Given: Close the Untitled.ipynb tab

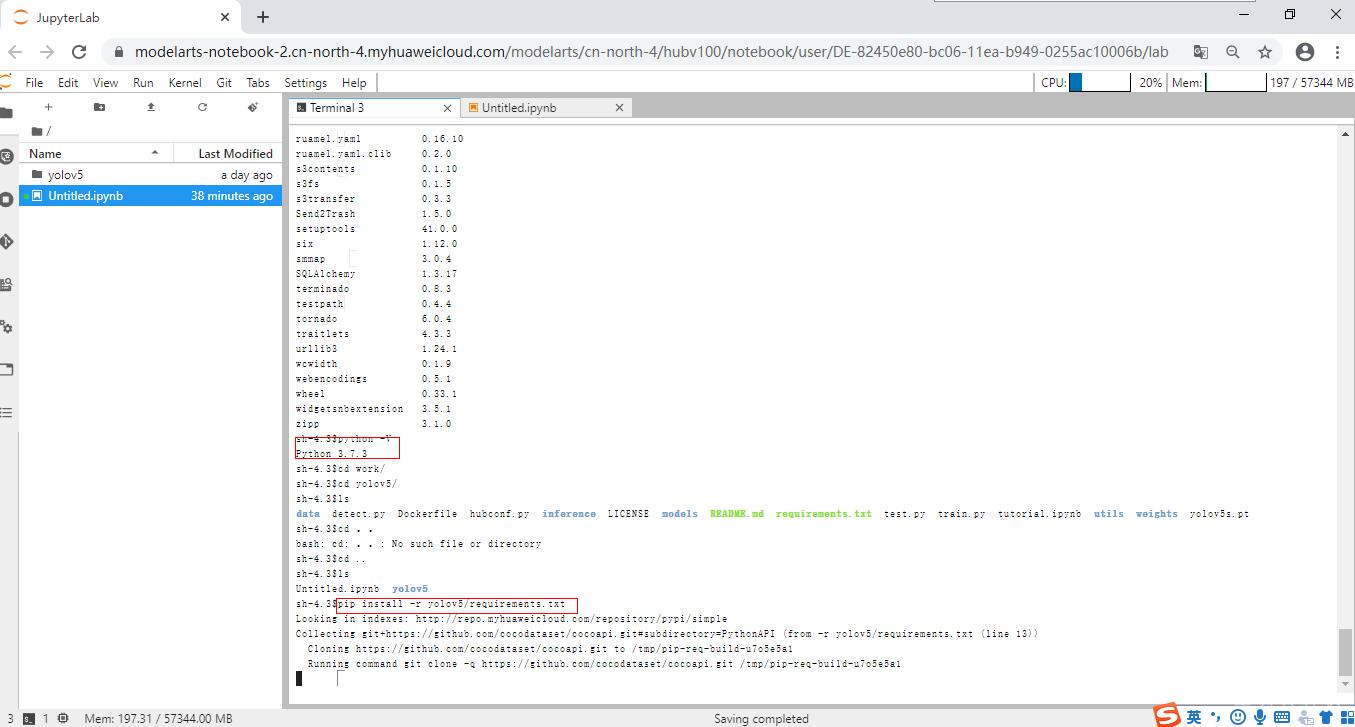Looking at the screenshot, I should point(619,108).
